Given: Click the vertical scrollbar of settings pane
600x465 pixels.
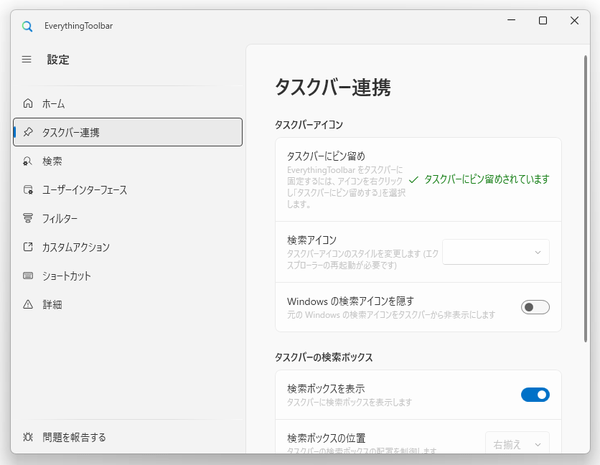Looking at the screenshot, I should (585, 199).
